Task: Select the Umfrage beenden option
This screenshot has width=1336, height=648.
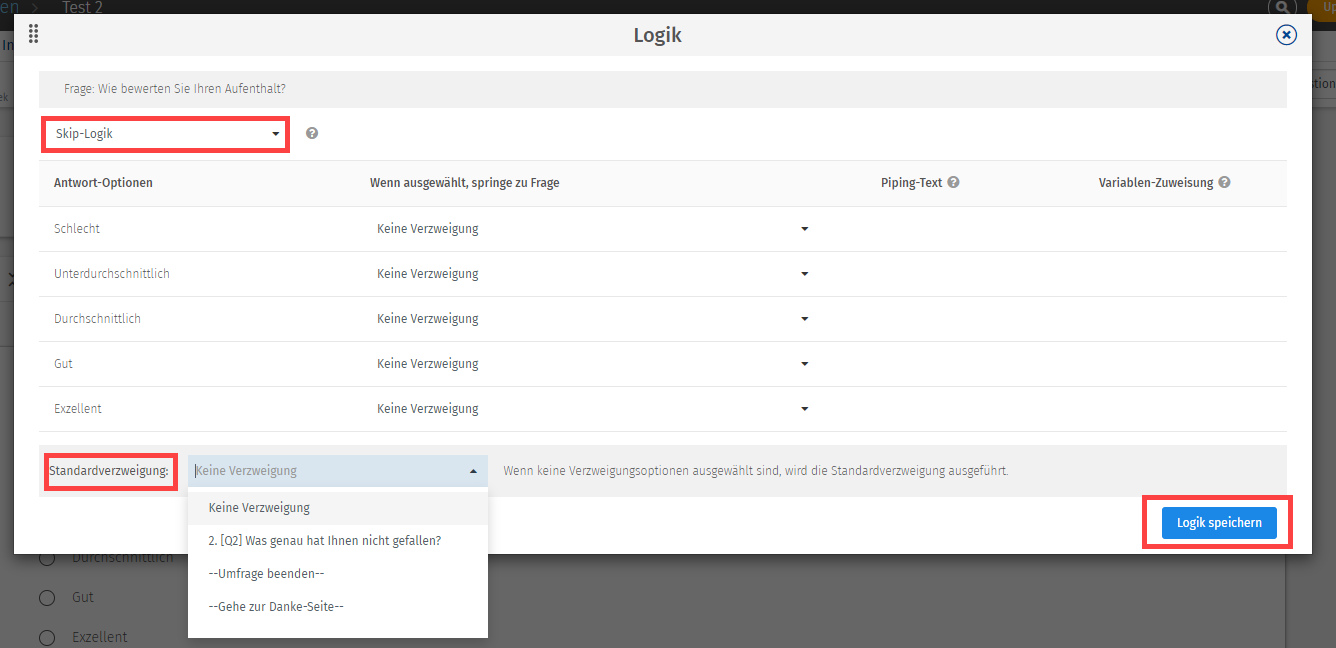Action: click(266, 574)
